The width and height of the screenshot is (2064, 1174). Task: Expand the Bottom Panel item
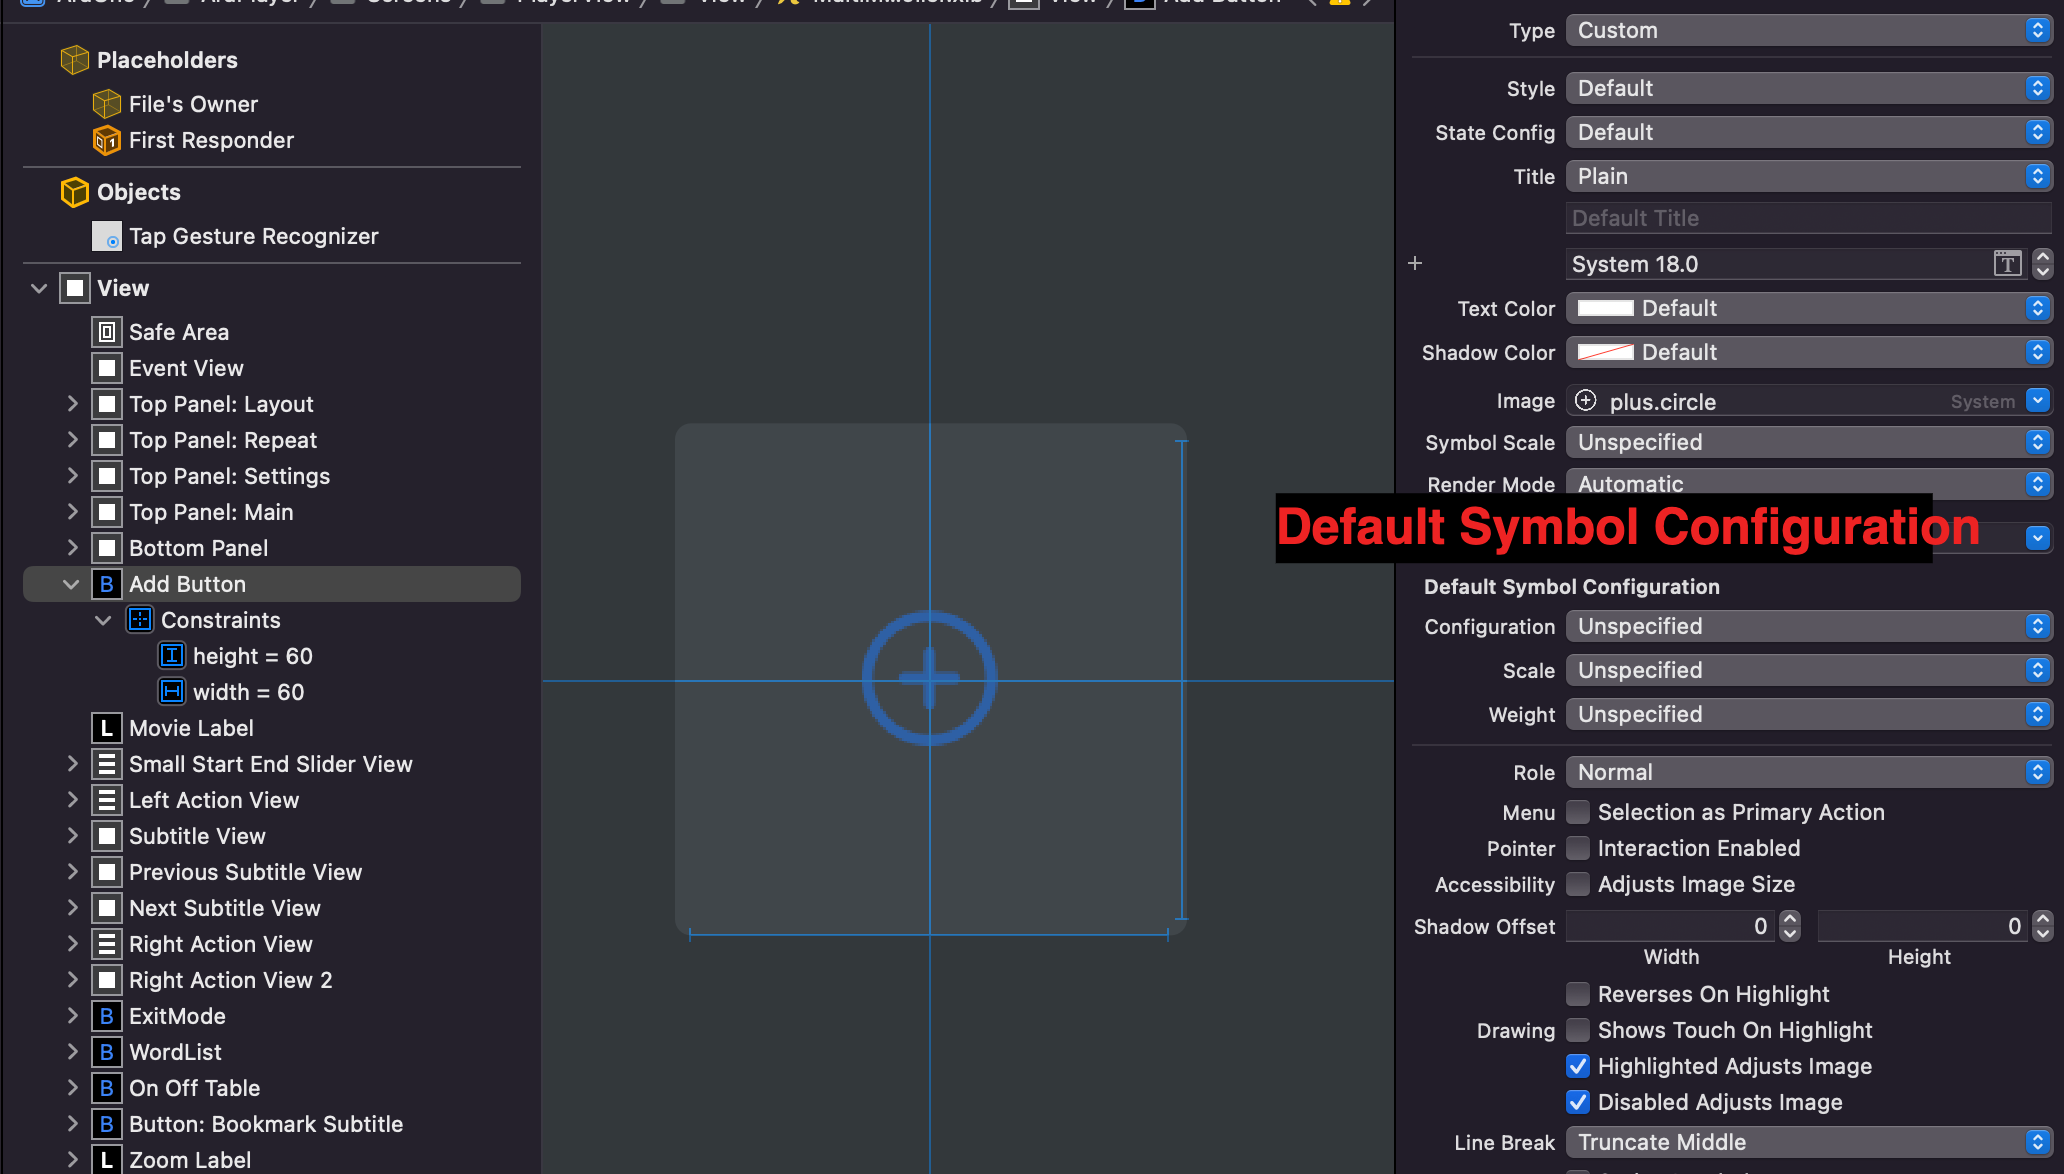click(x=72, y=548)
